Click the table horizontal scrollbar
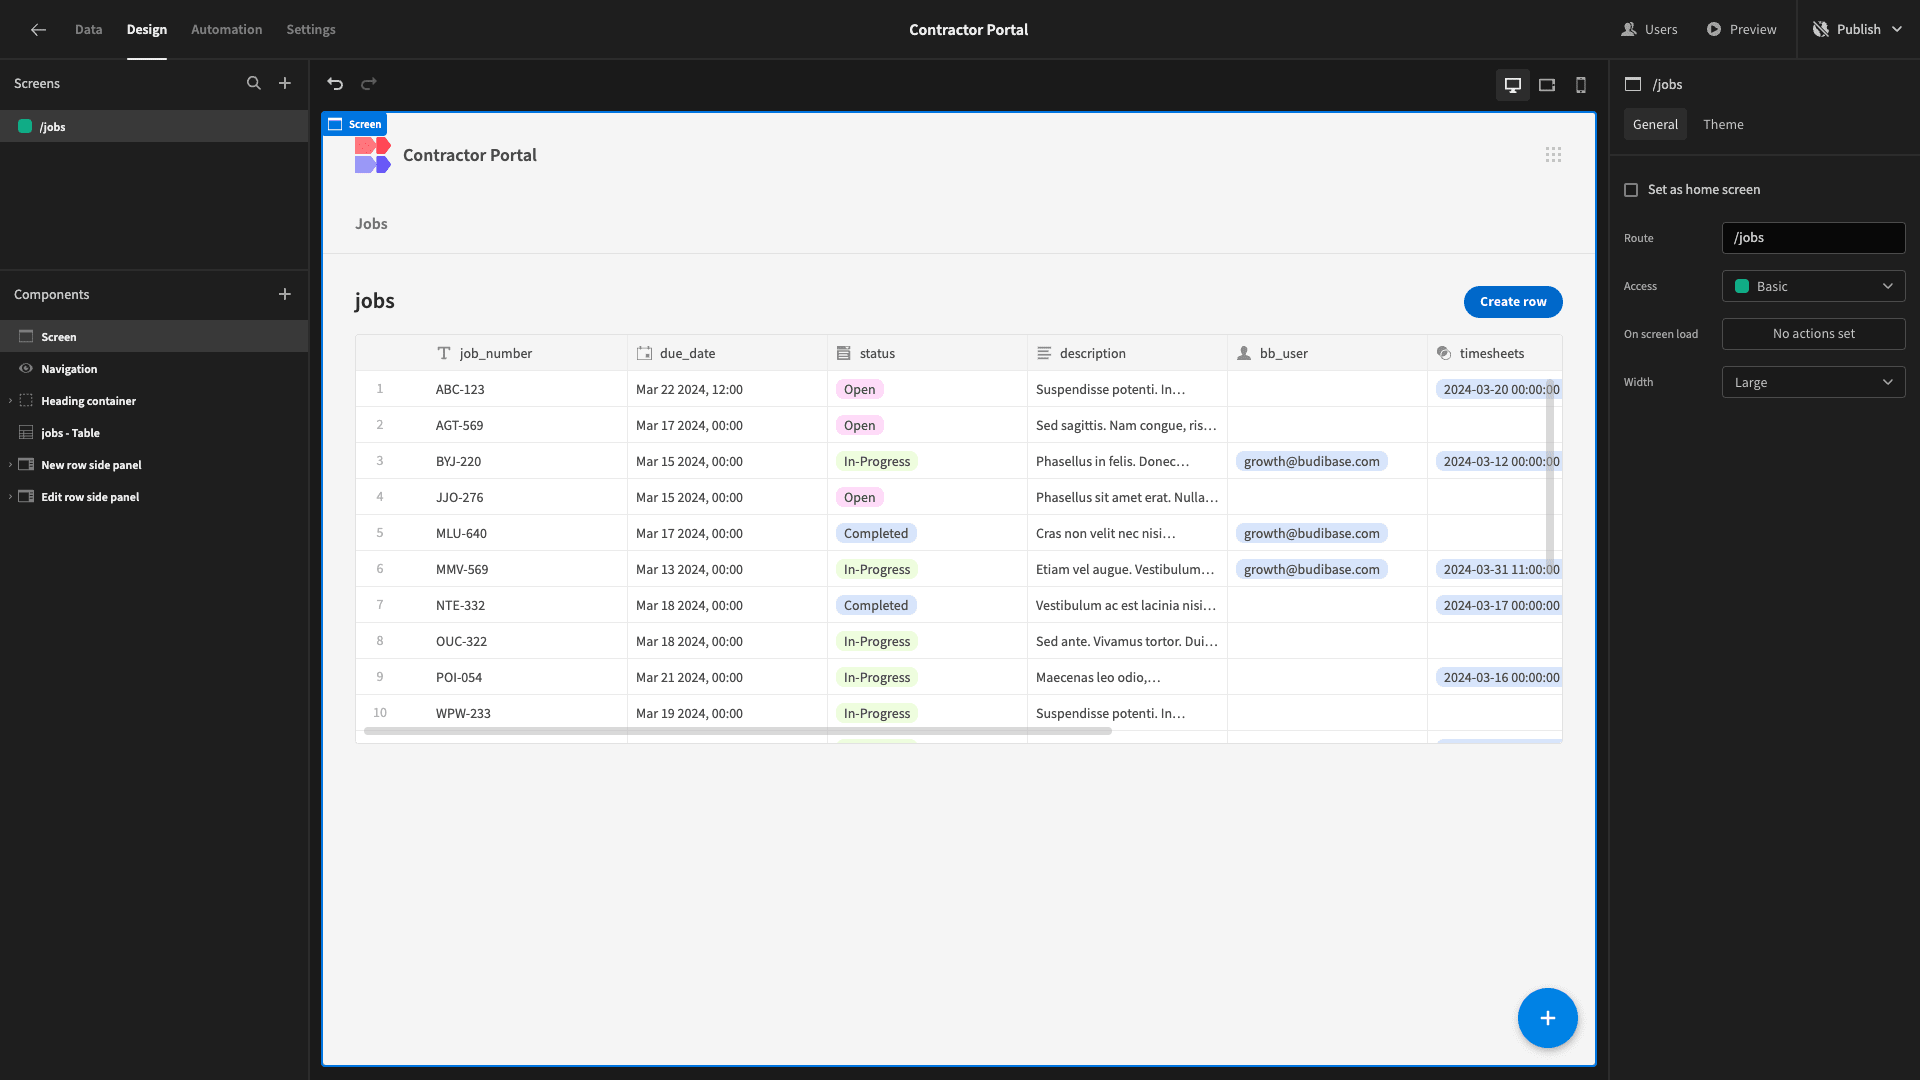 point(738,732)
